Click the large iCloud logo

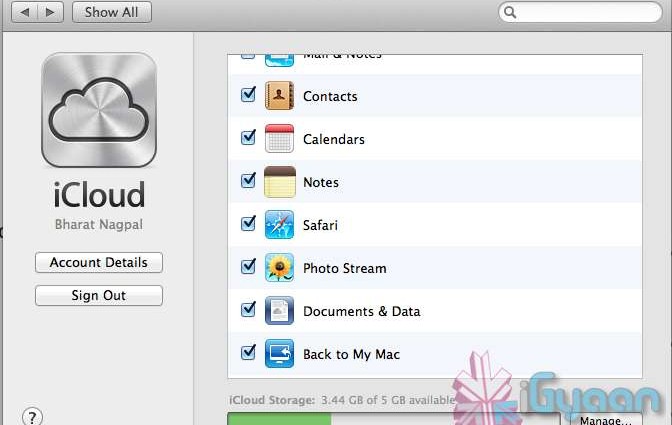[x=99, y=111]
